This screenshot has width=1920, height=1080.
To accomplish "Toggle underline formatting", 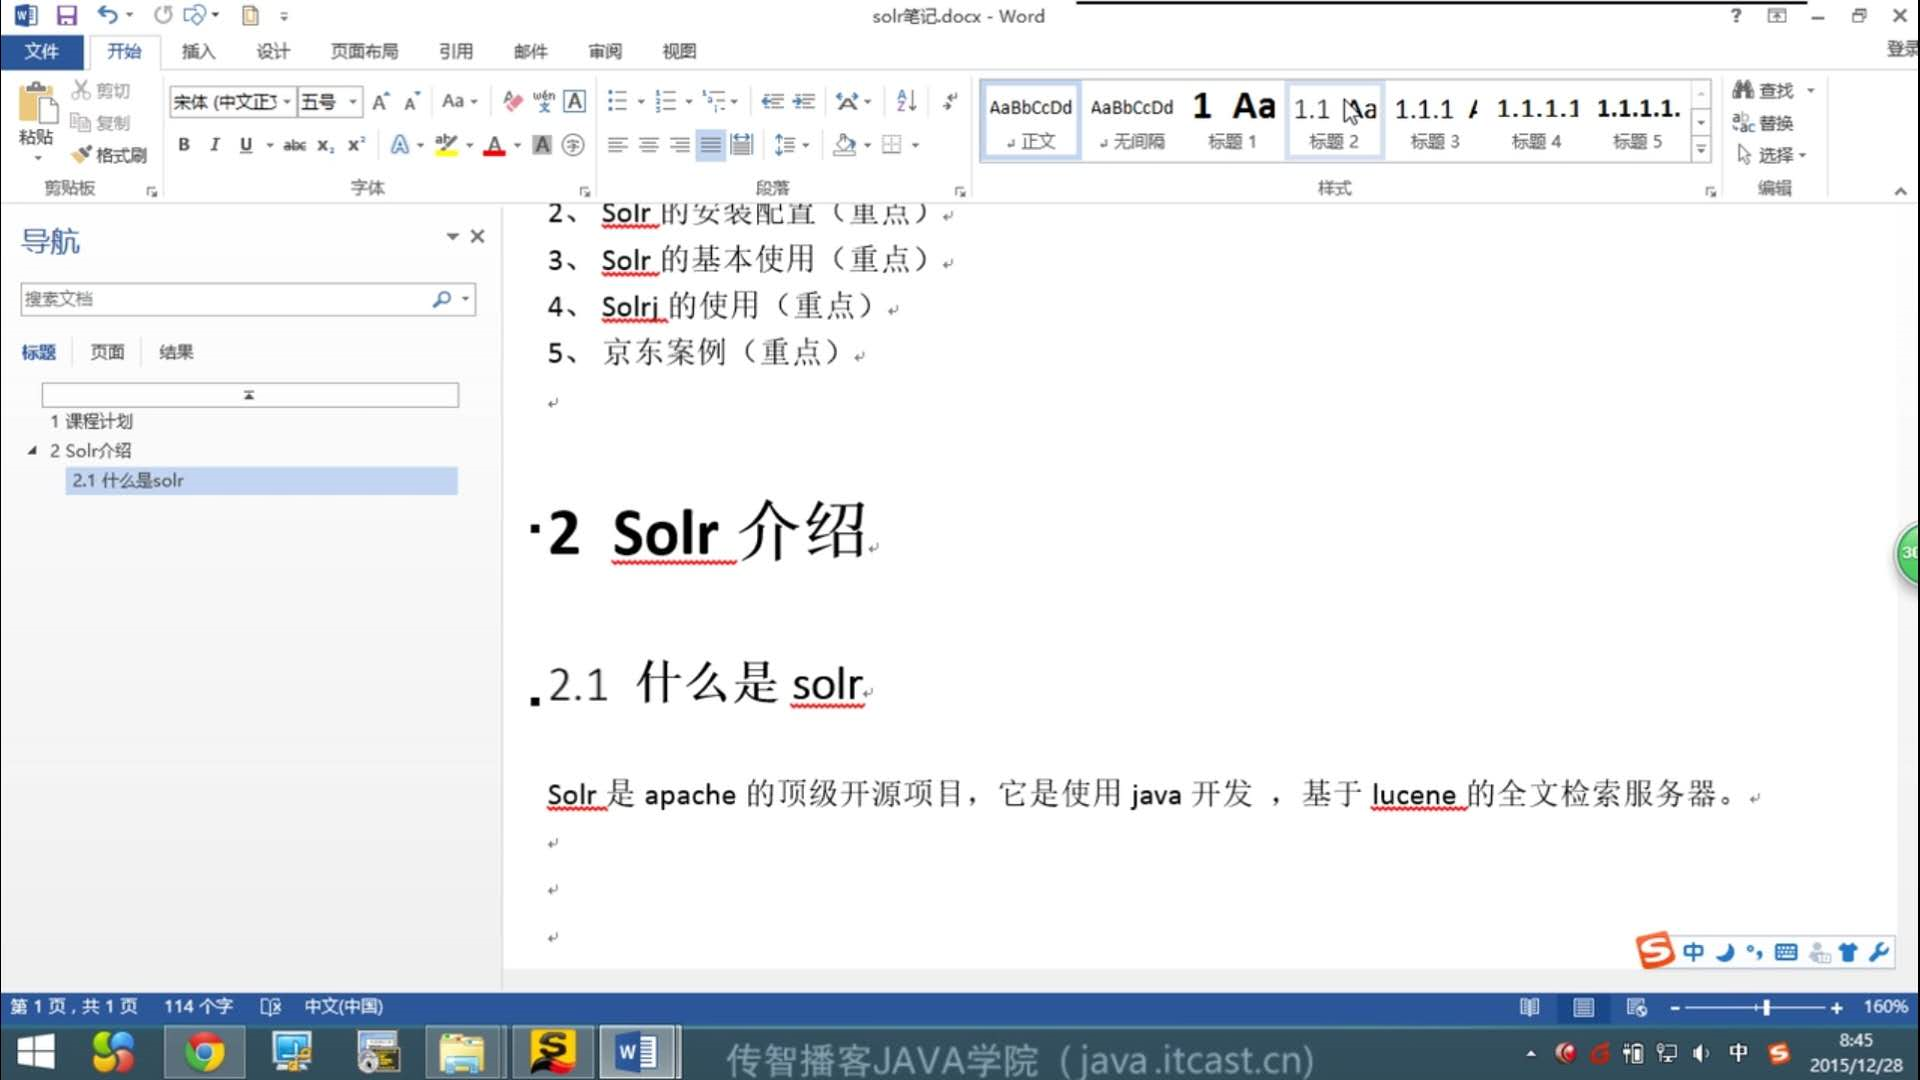I will click(246, 145).
